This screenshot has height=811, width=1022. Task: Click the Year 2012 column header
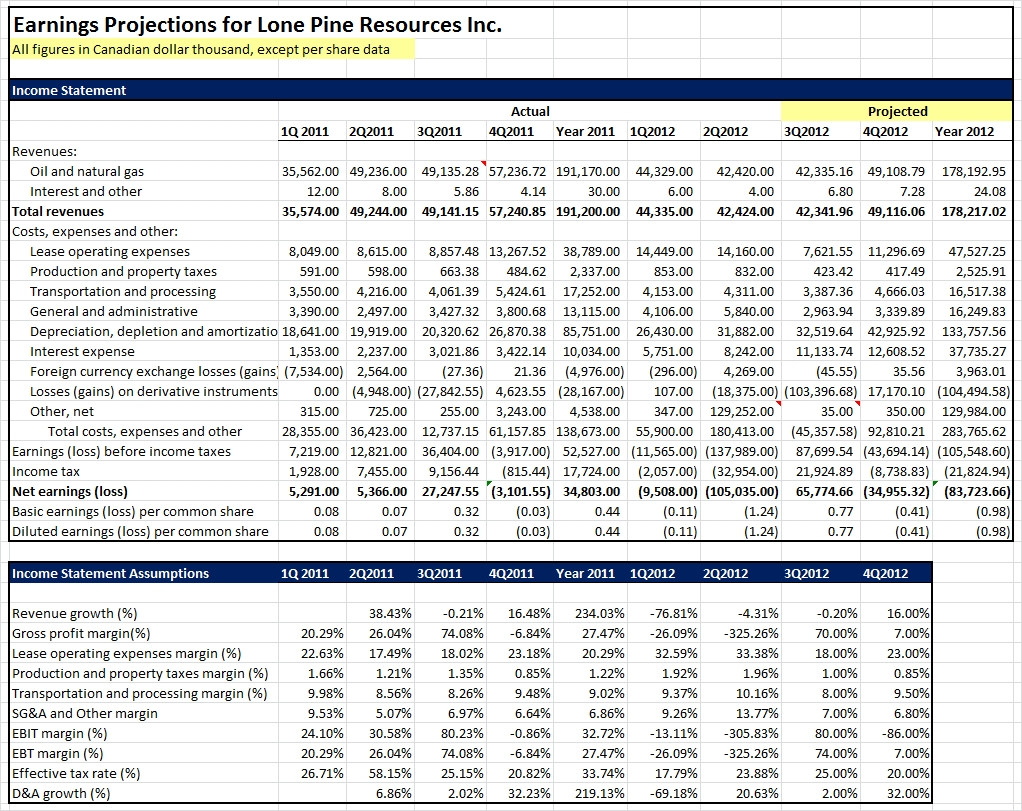964,131
